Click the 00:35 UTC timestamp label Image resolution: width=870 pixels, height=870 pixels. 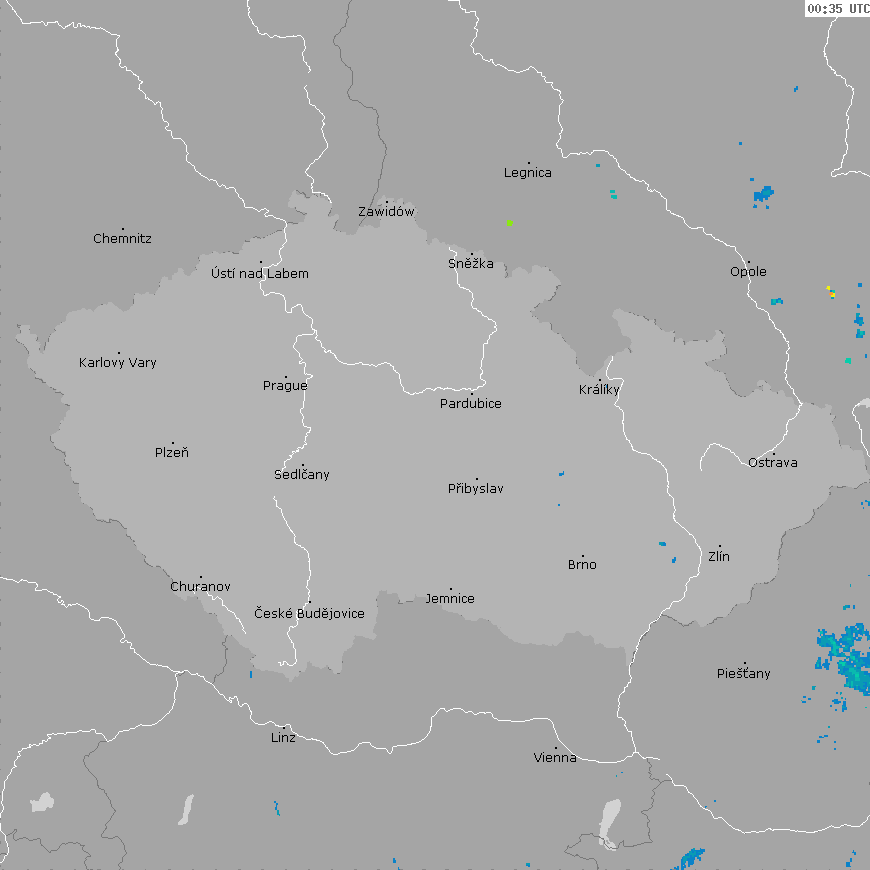[x=837, y=9]
